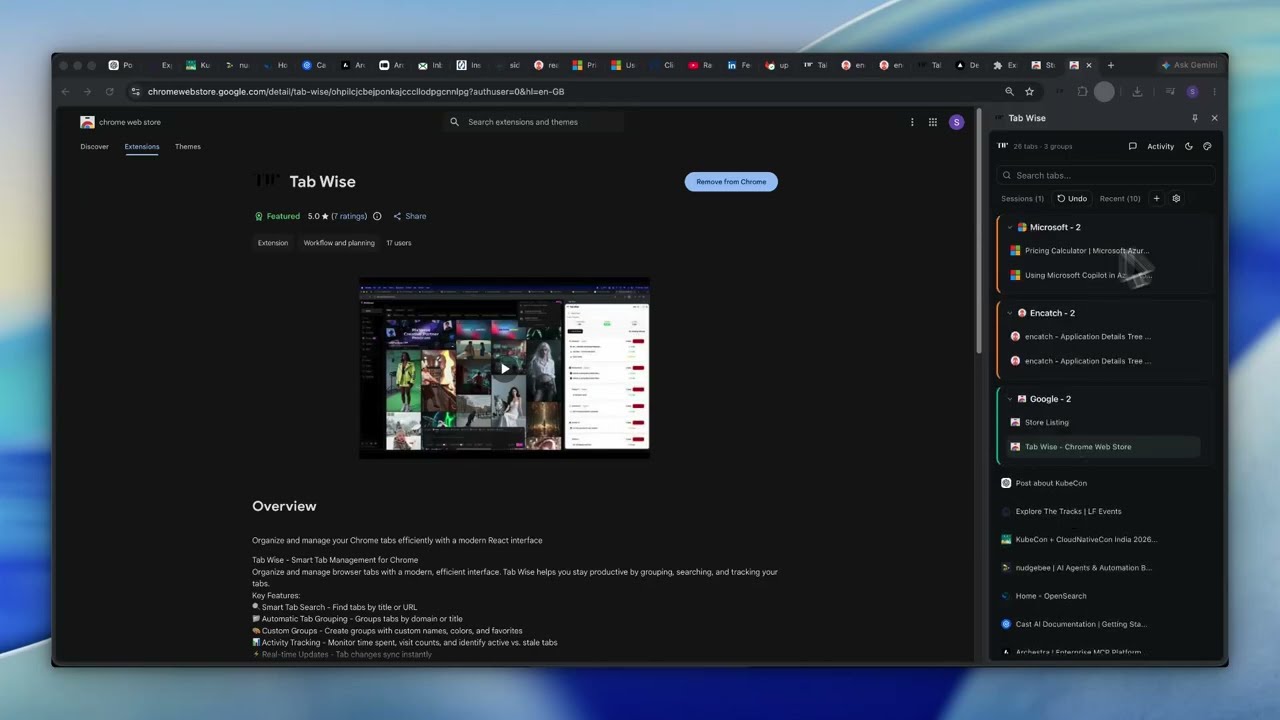Open Explore The Tracks | LF Events row
The width and height of the screenshot is (1280, 720).
[1104, 511]
